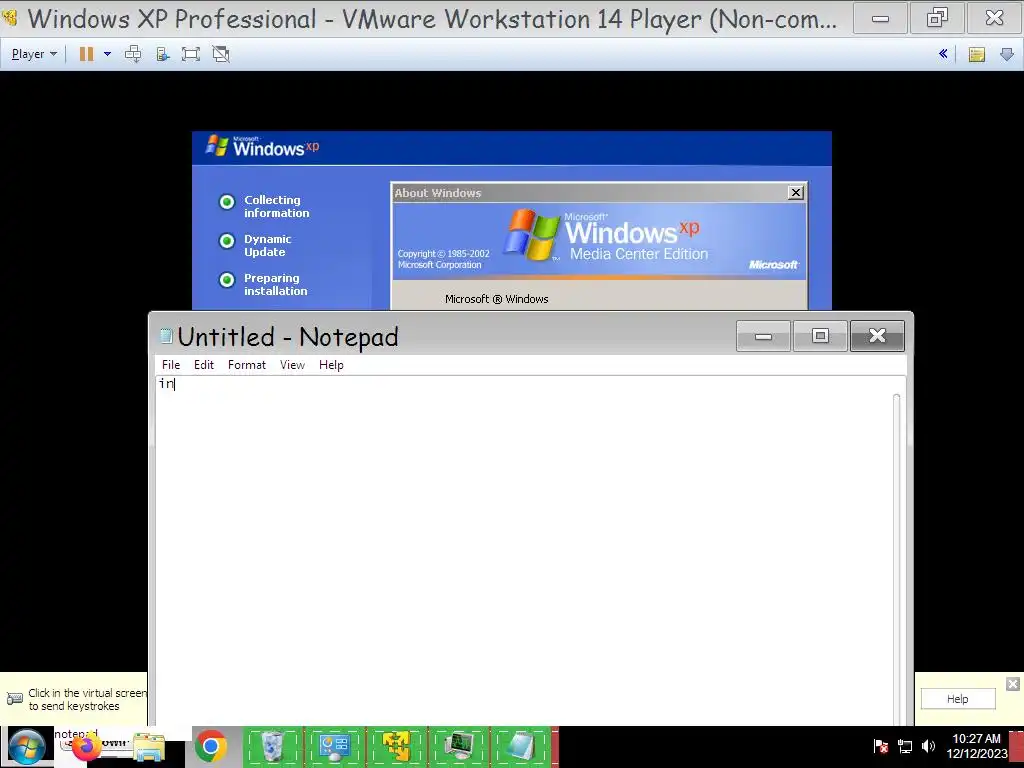The width and height of the screenshot is (1024, 768).
Task: Switch to Notepad taskbar icon
Action: coord(520,746)
